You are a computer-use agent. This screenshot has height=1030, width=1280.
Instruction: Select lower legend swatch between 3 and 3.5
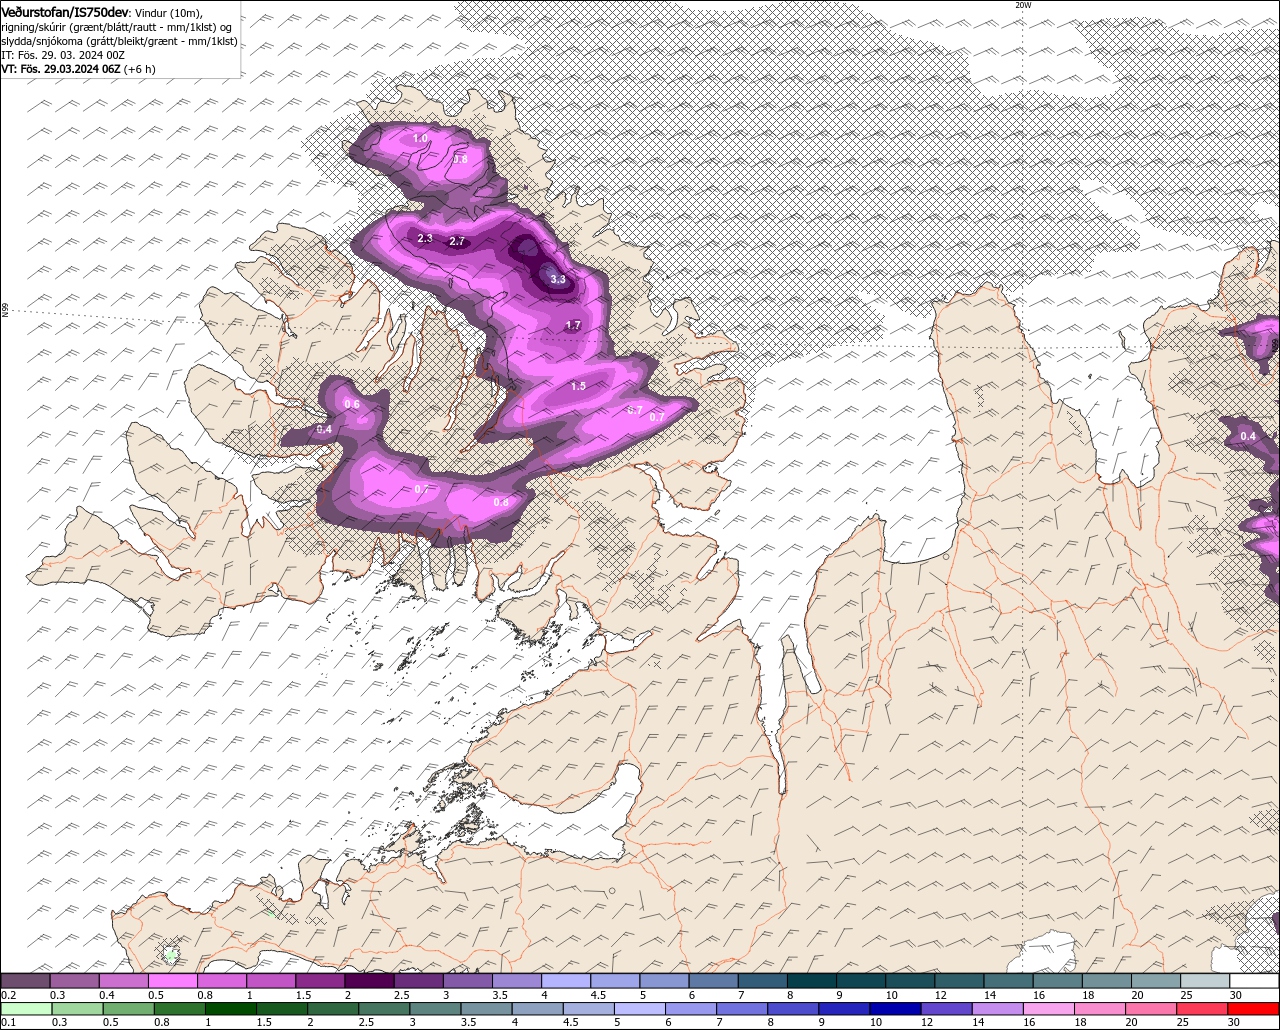pyautogui.click(x=436, y=1009)
